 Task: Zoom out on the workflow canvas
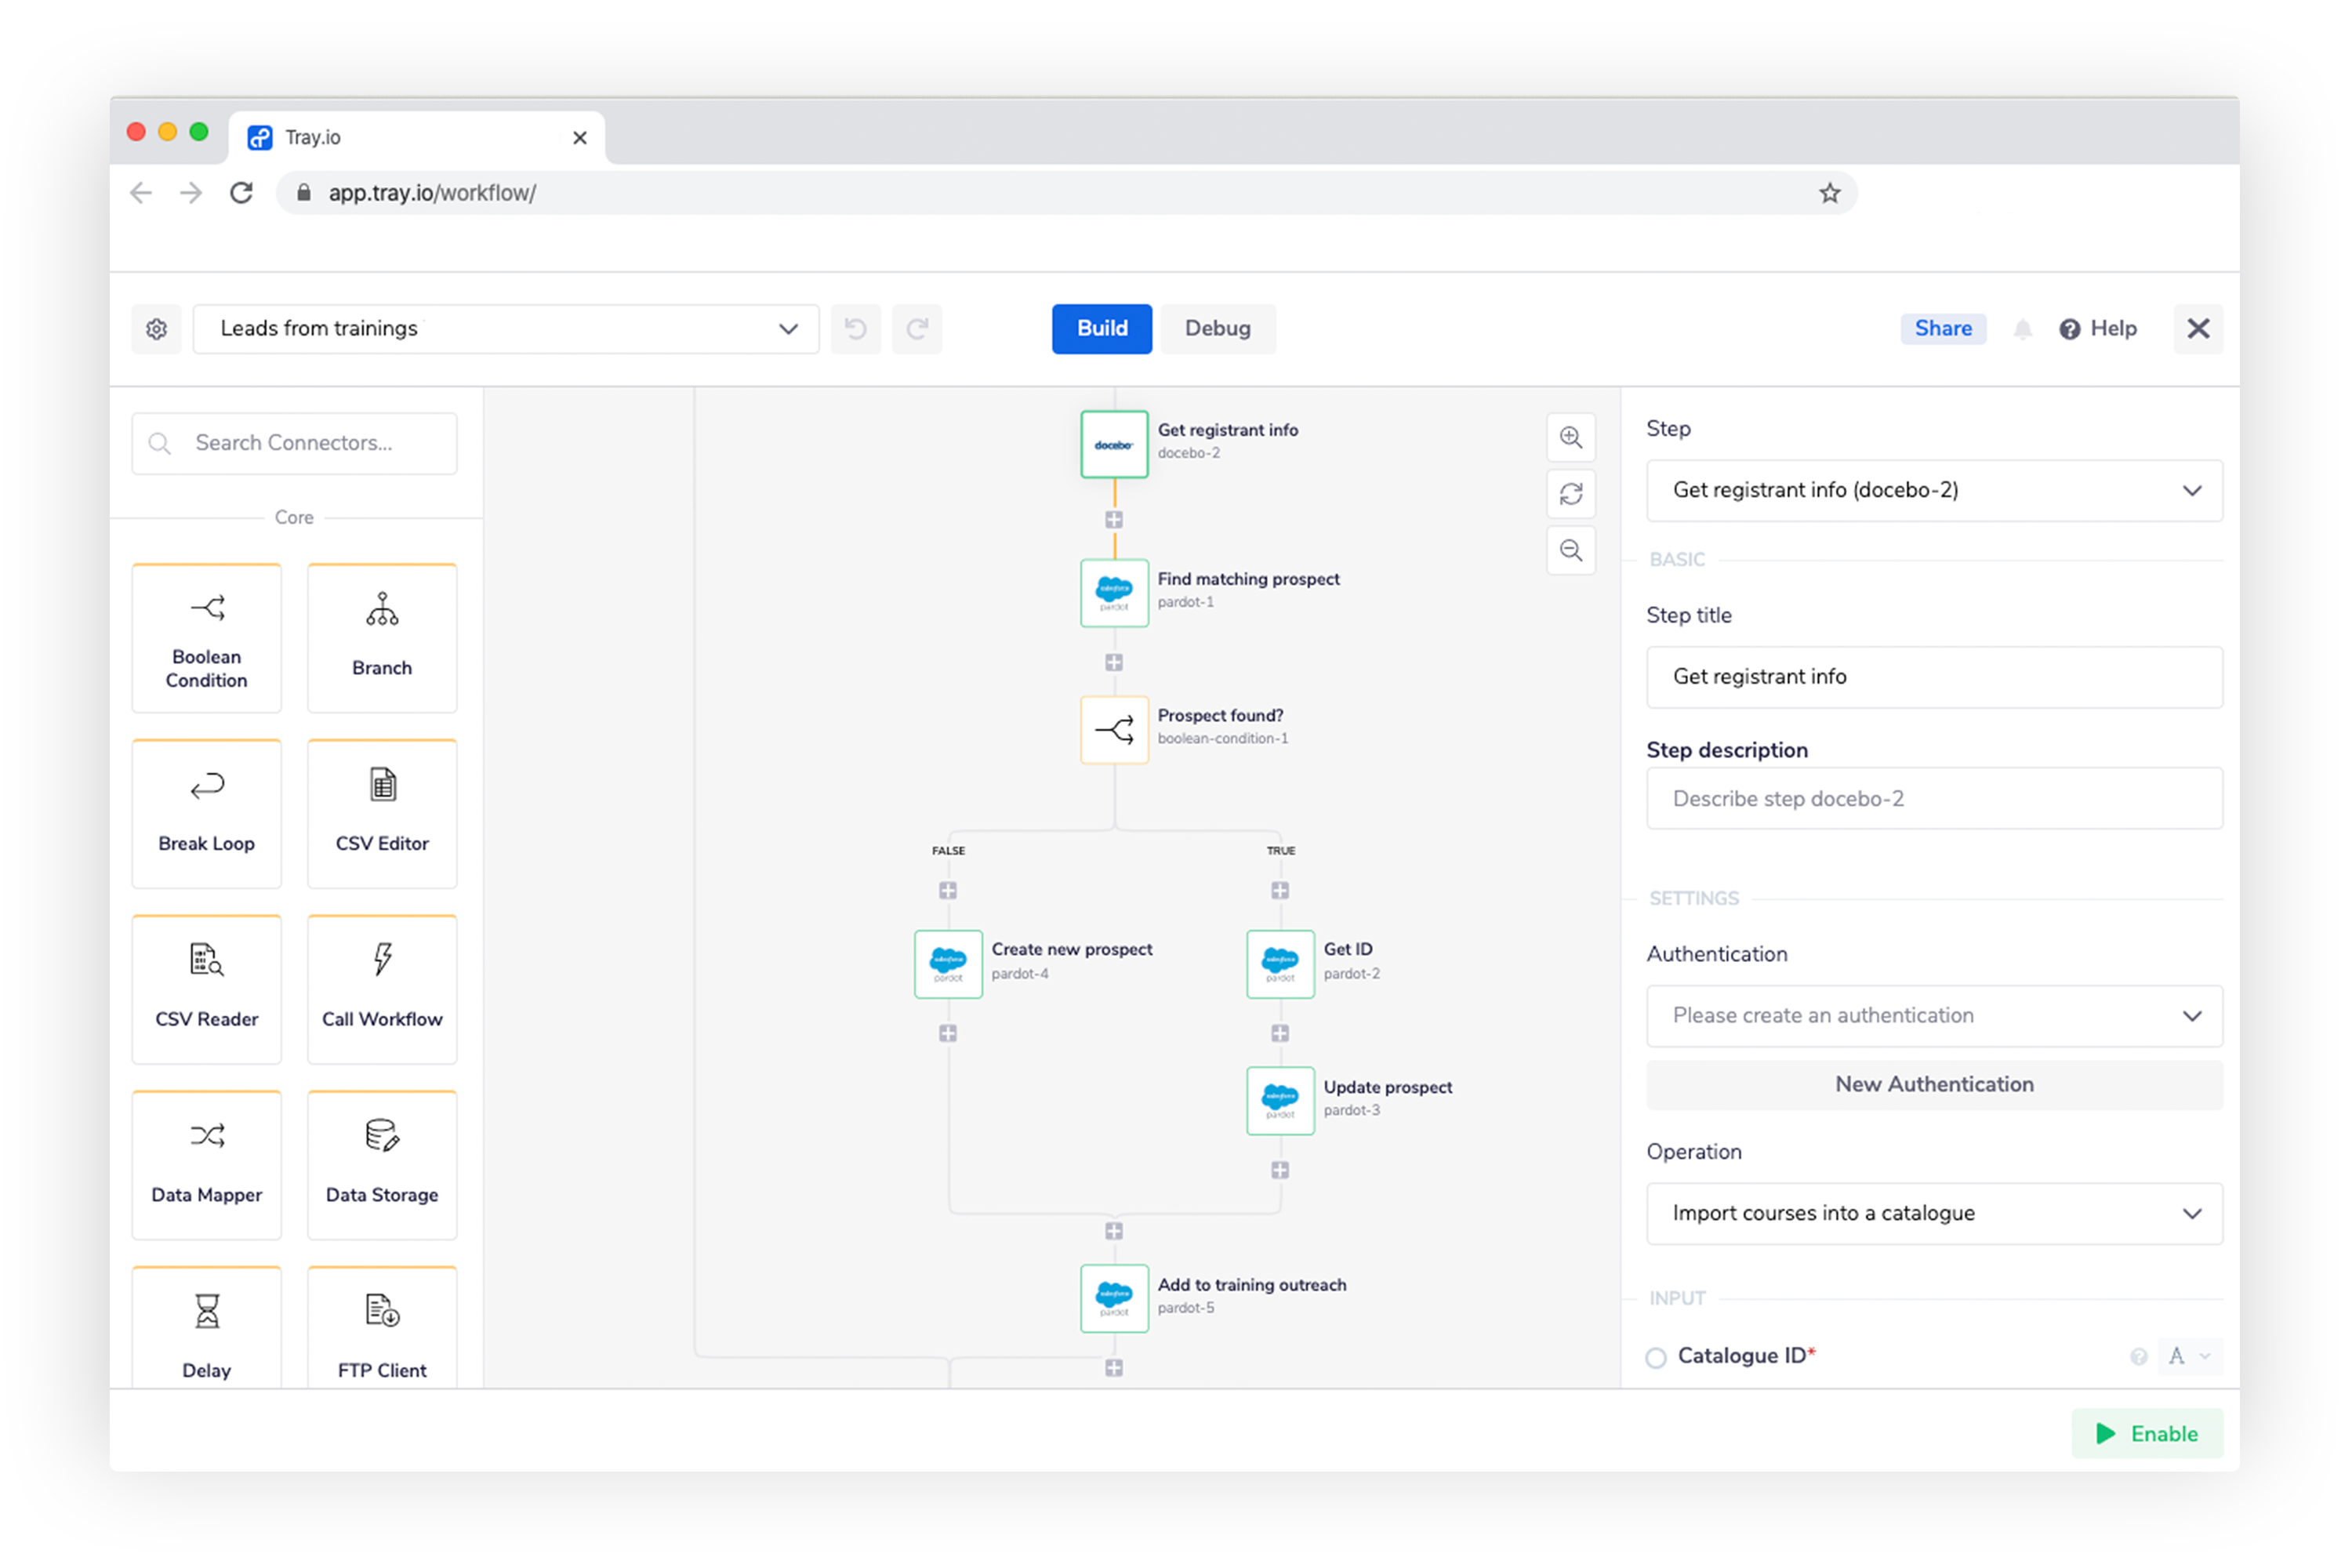coord(1571,550)
